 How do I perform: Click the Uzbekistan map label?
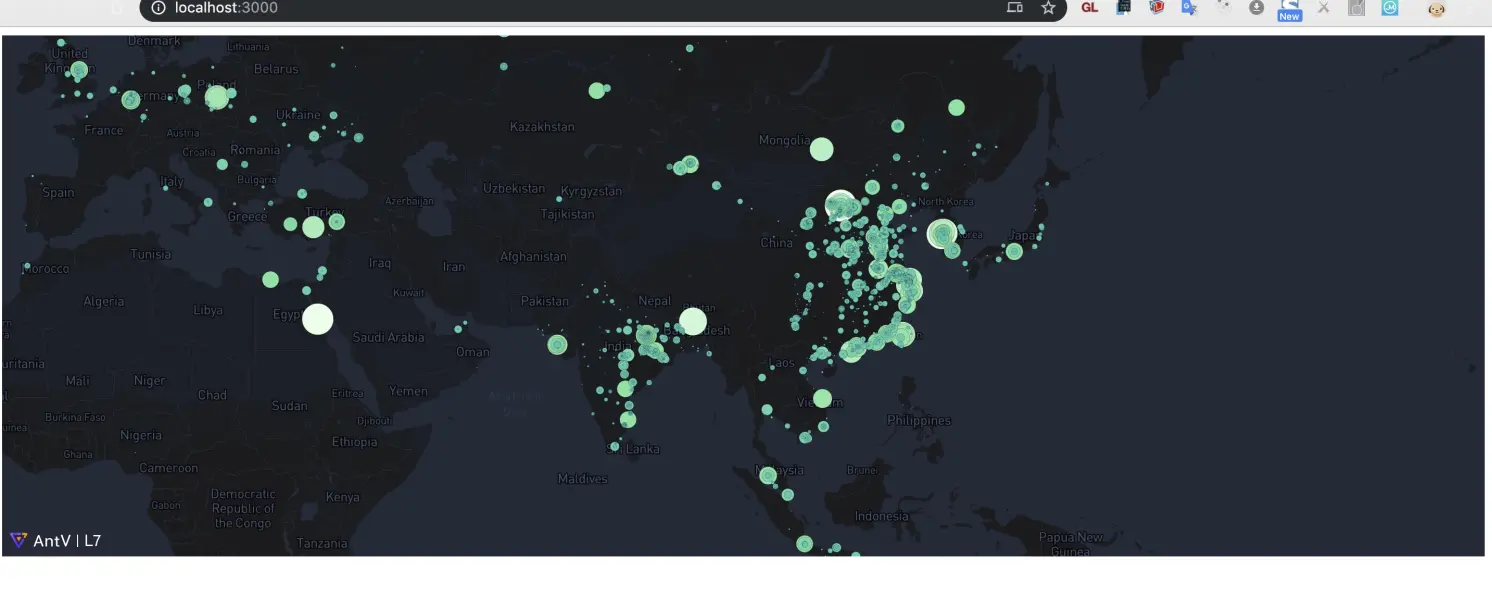point(514,188)
